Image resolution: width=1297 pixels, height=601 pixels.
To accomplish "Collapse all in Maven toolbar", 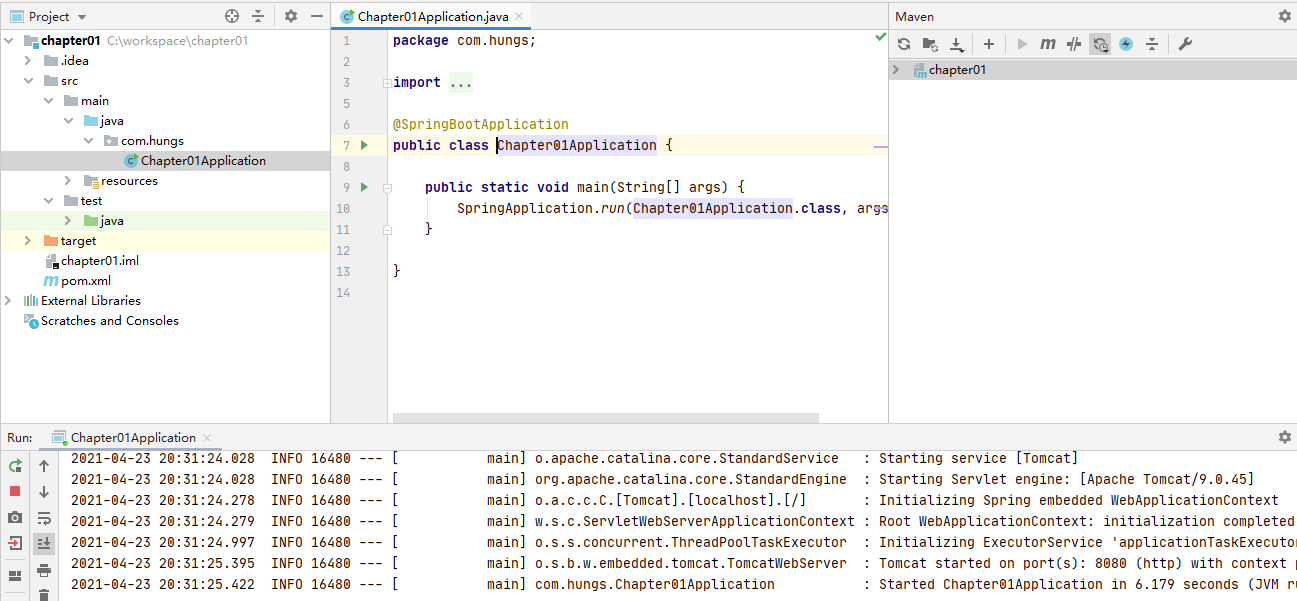I will coord(1152,44).
